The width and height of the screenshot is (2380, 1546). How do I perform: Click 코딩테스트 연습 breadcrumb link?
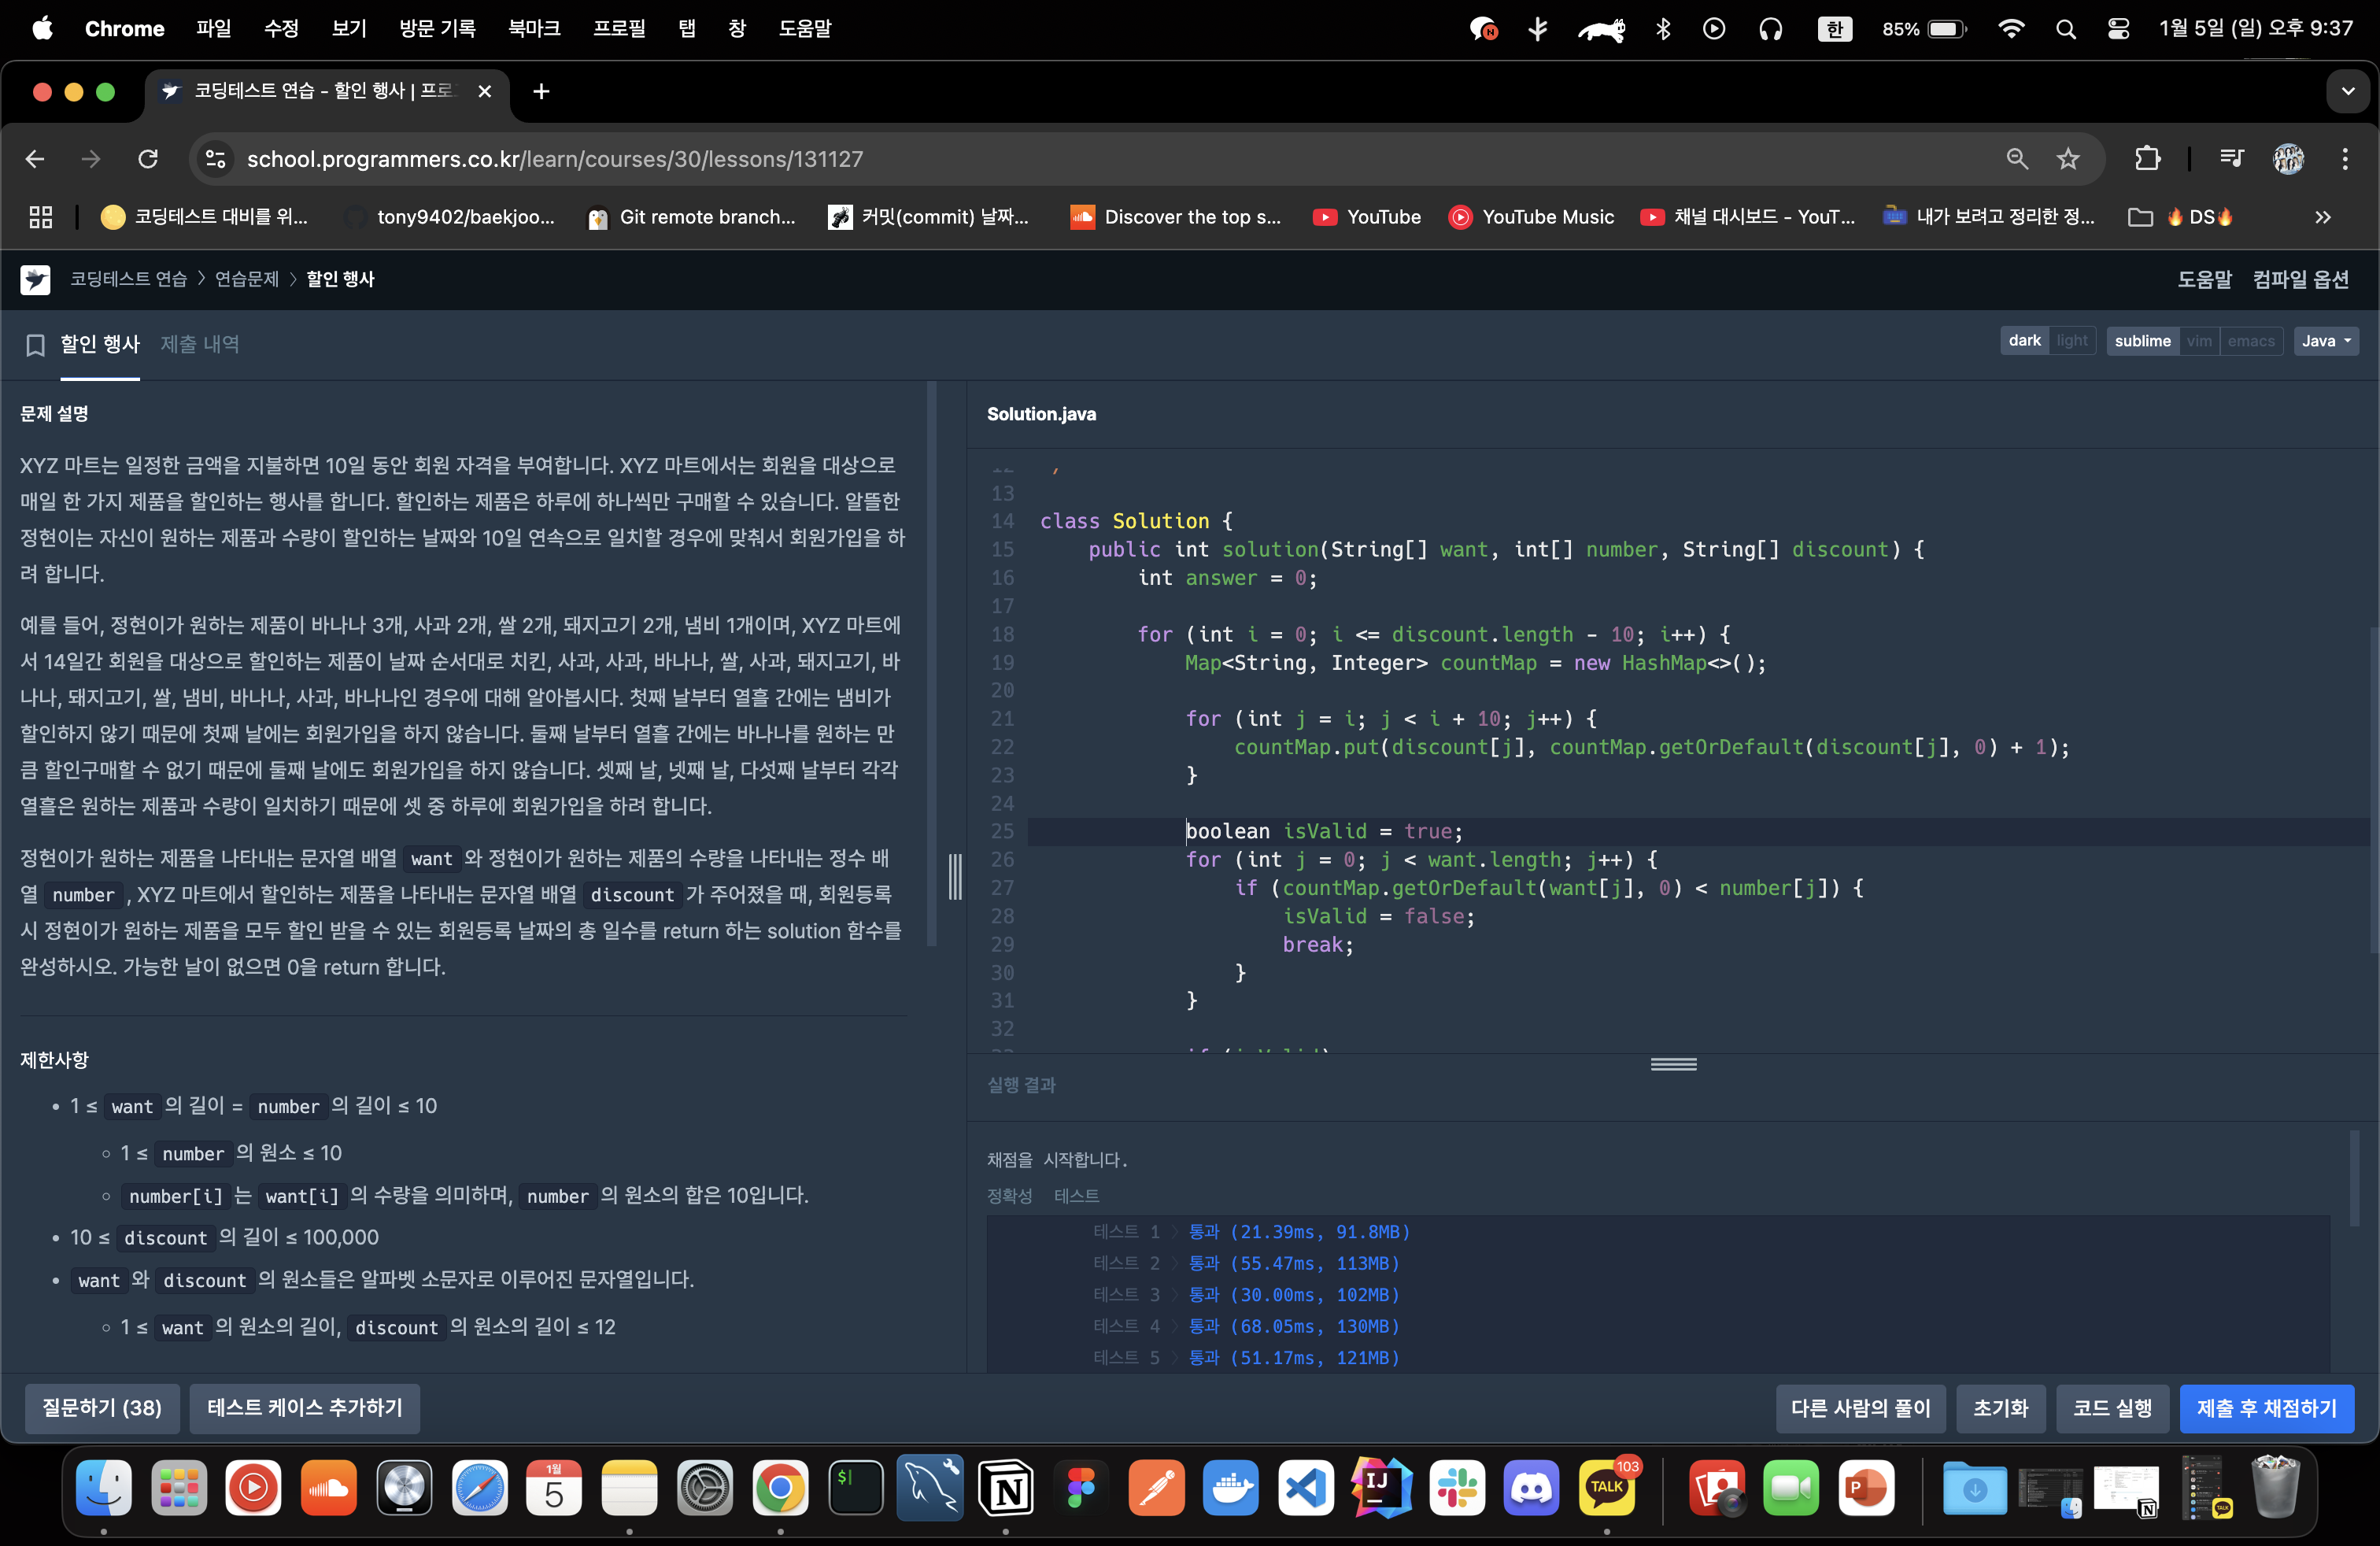(x=129, y=279)
